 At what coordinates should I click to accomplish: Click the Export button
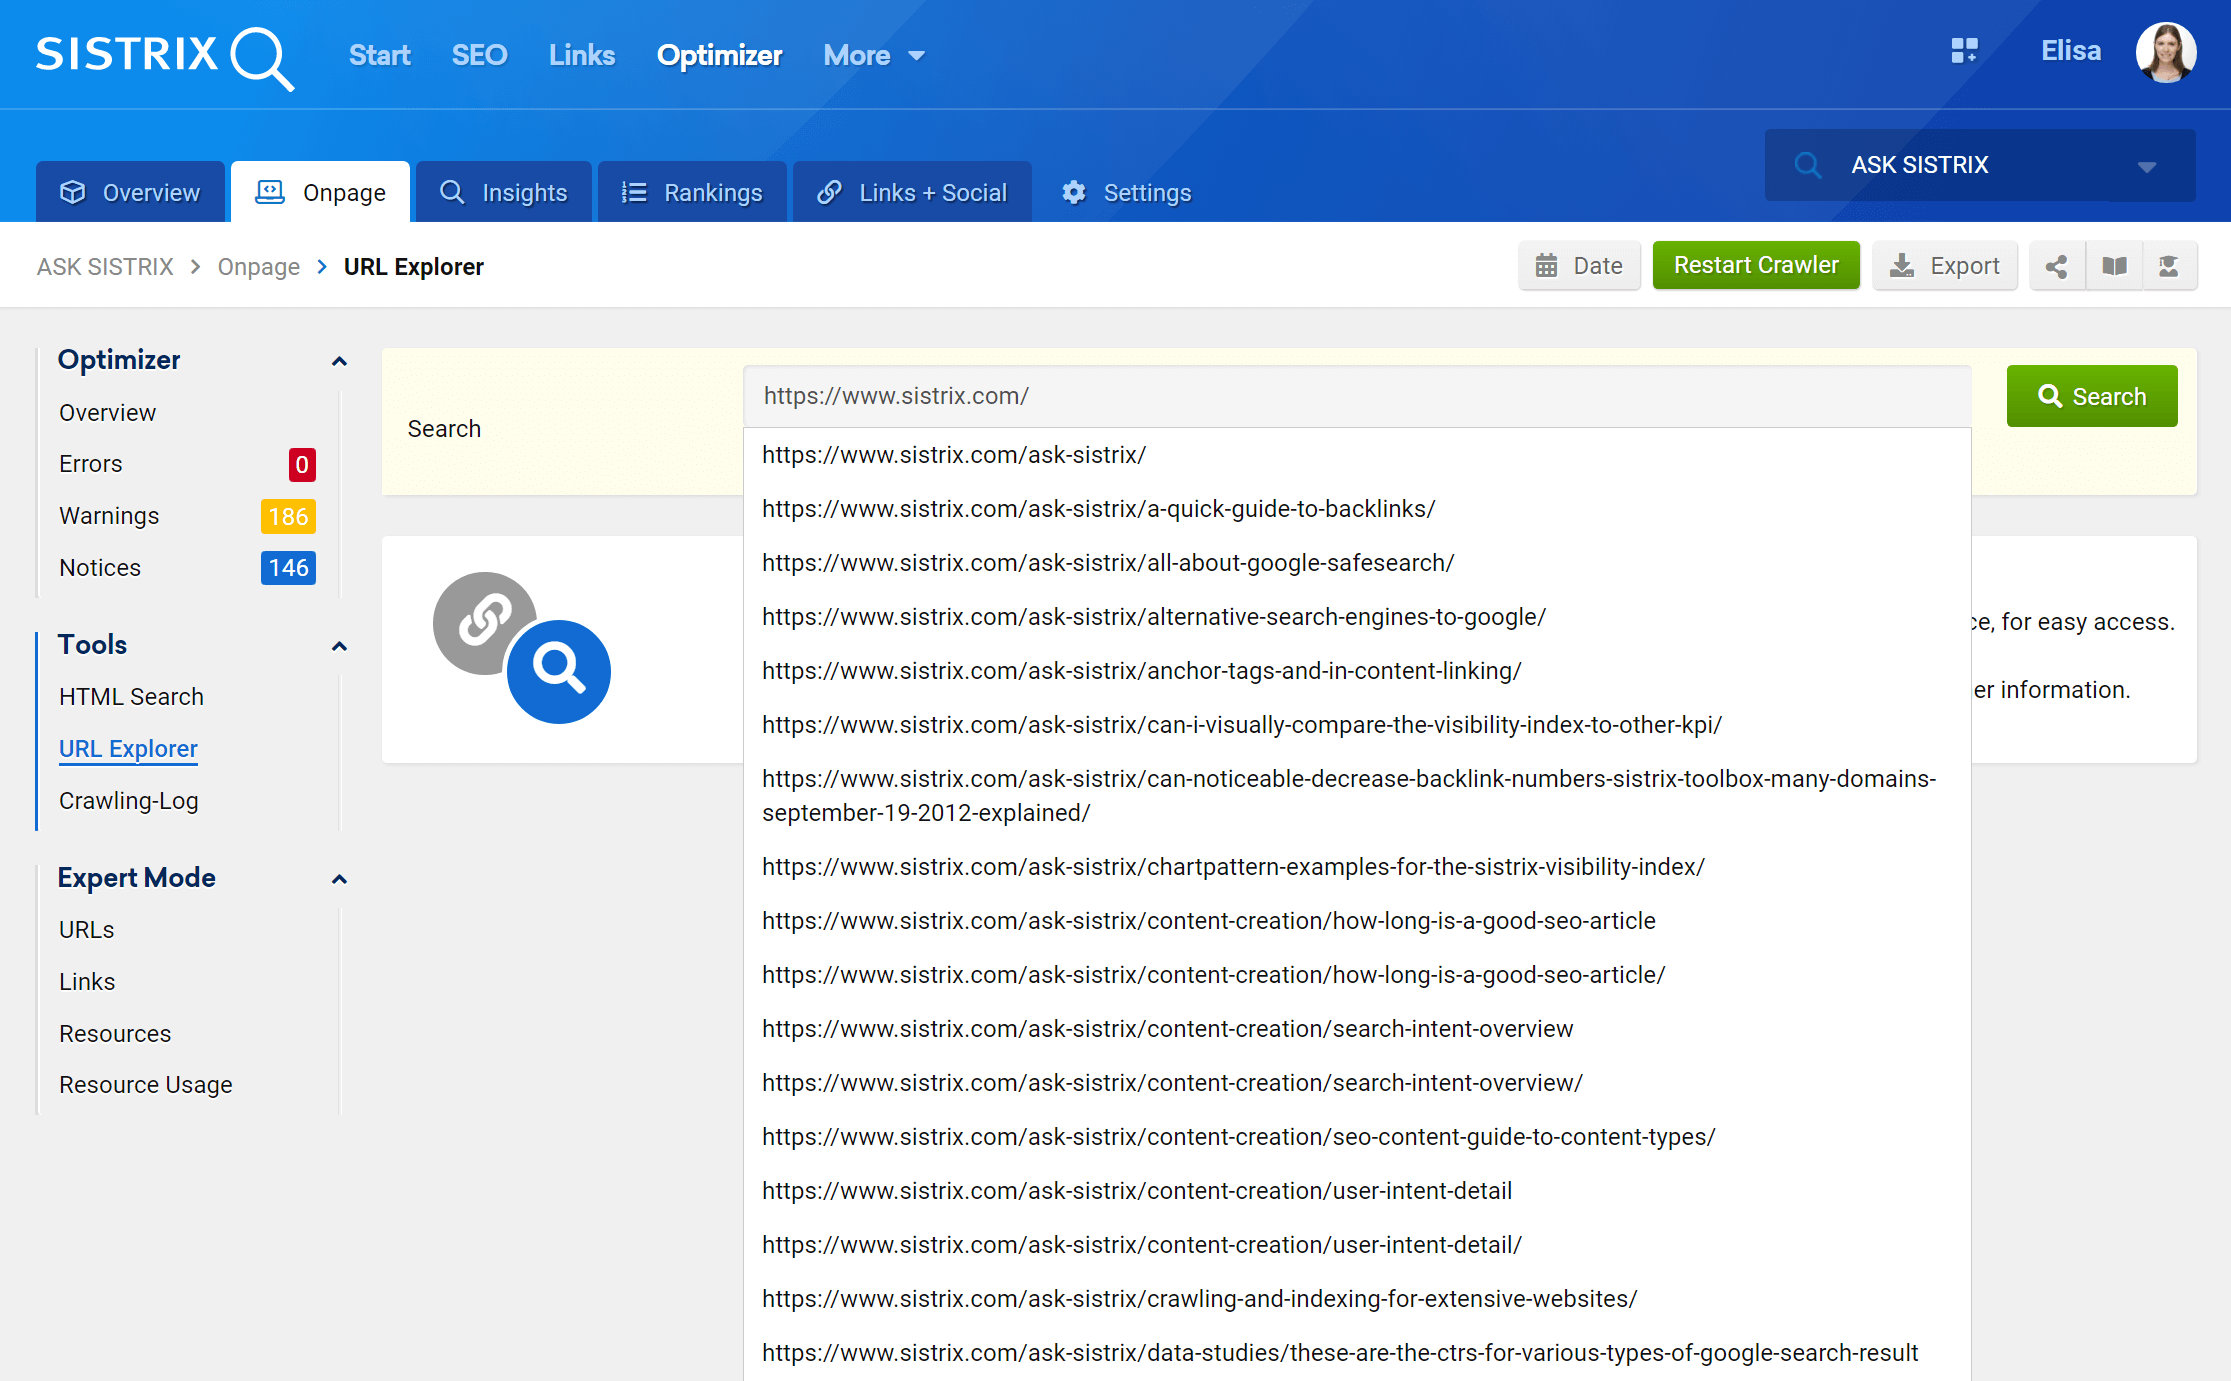(x=1944, y=266)
